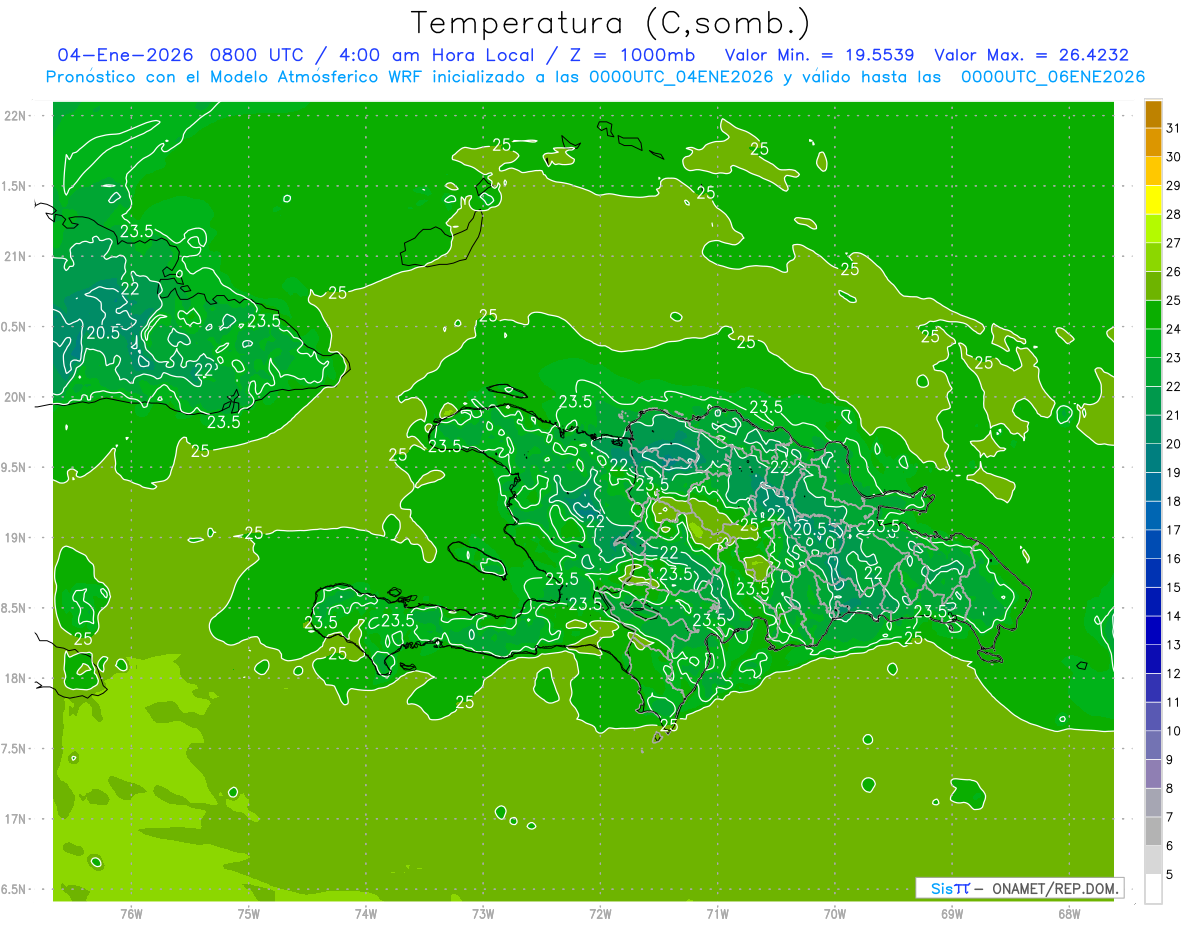This screenshot has width=1200, height=927.
Task: Click the colorbar scale label '31'
Action: [1173, 128]
